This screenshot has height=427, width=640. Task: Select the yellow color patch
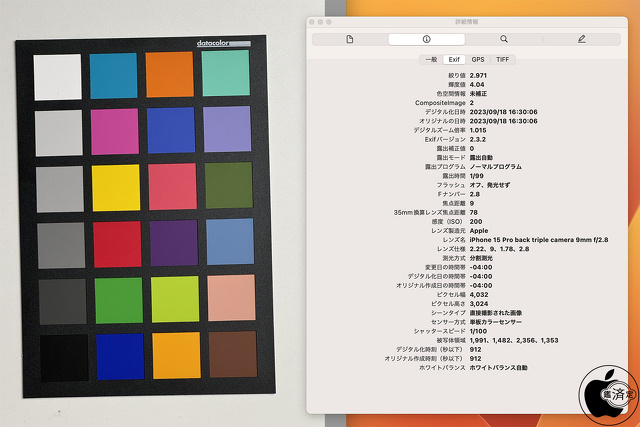(x=114, y=187)
